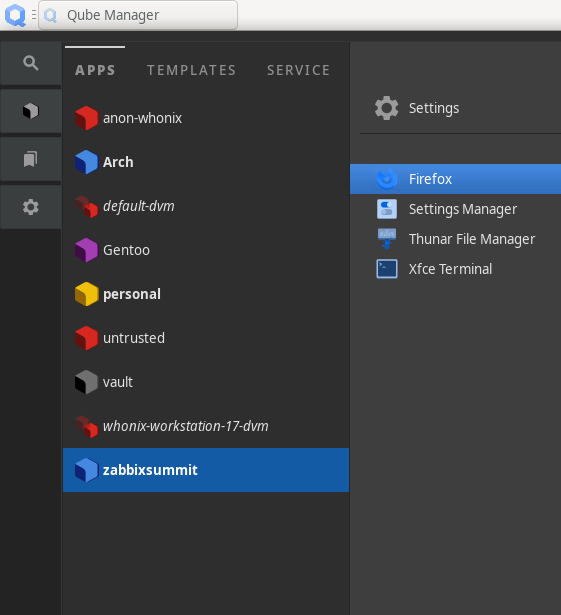This screenshot has width=561, height=615.
Task: Select the personal qube name
Action: (132, 294)
